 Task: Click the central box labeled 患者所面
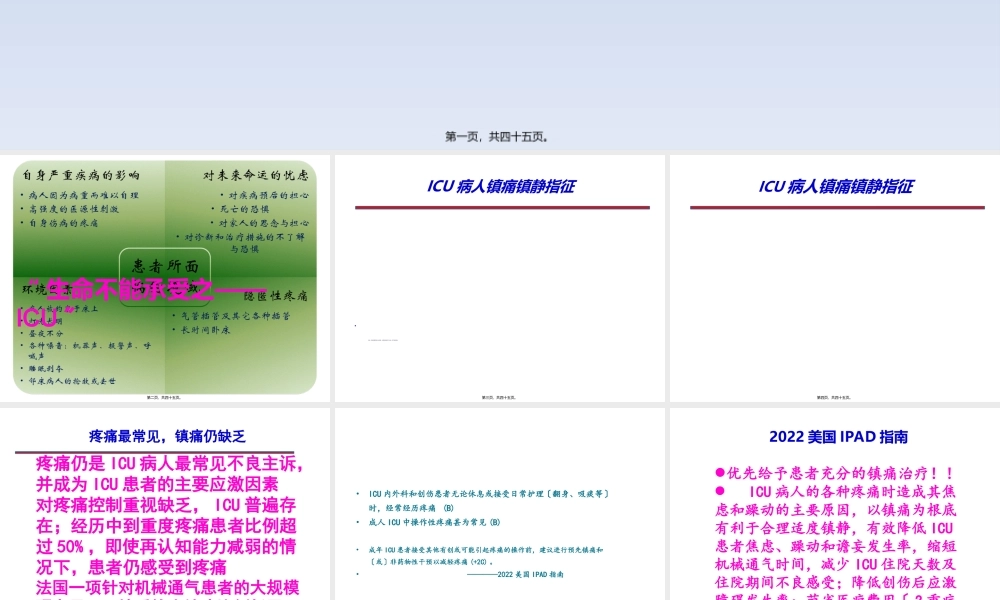click(165, 267)
